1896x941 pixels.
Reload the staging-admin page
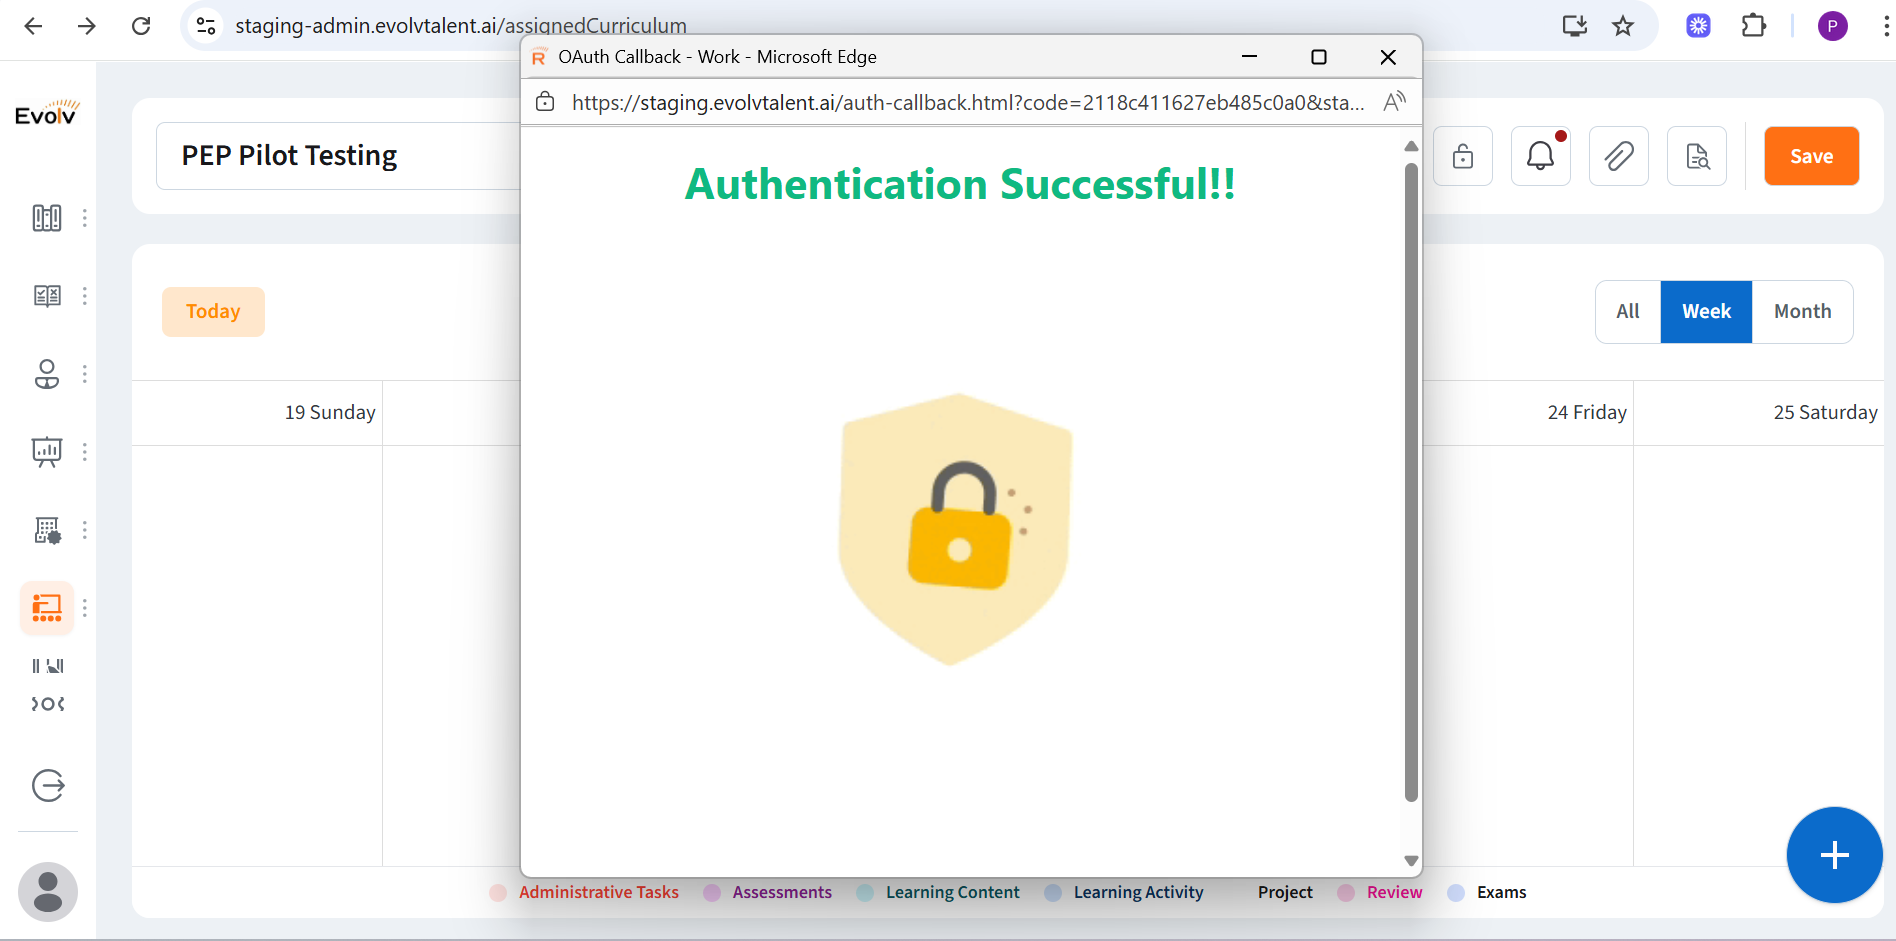pos(141,26)
